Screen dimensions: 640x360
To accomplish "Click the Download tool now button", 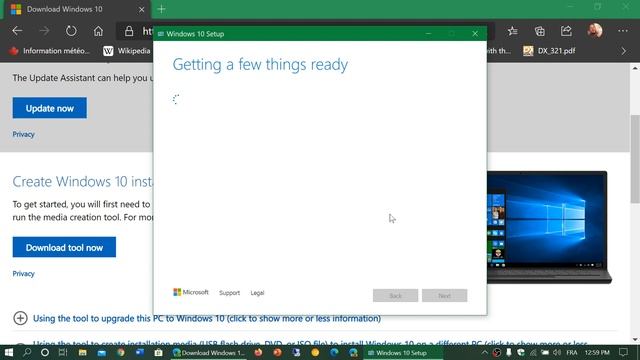I will click(x=64, y=247).
